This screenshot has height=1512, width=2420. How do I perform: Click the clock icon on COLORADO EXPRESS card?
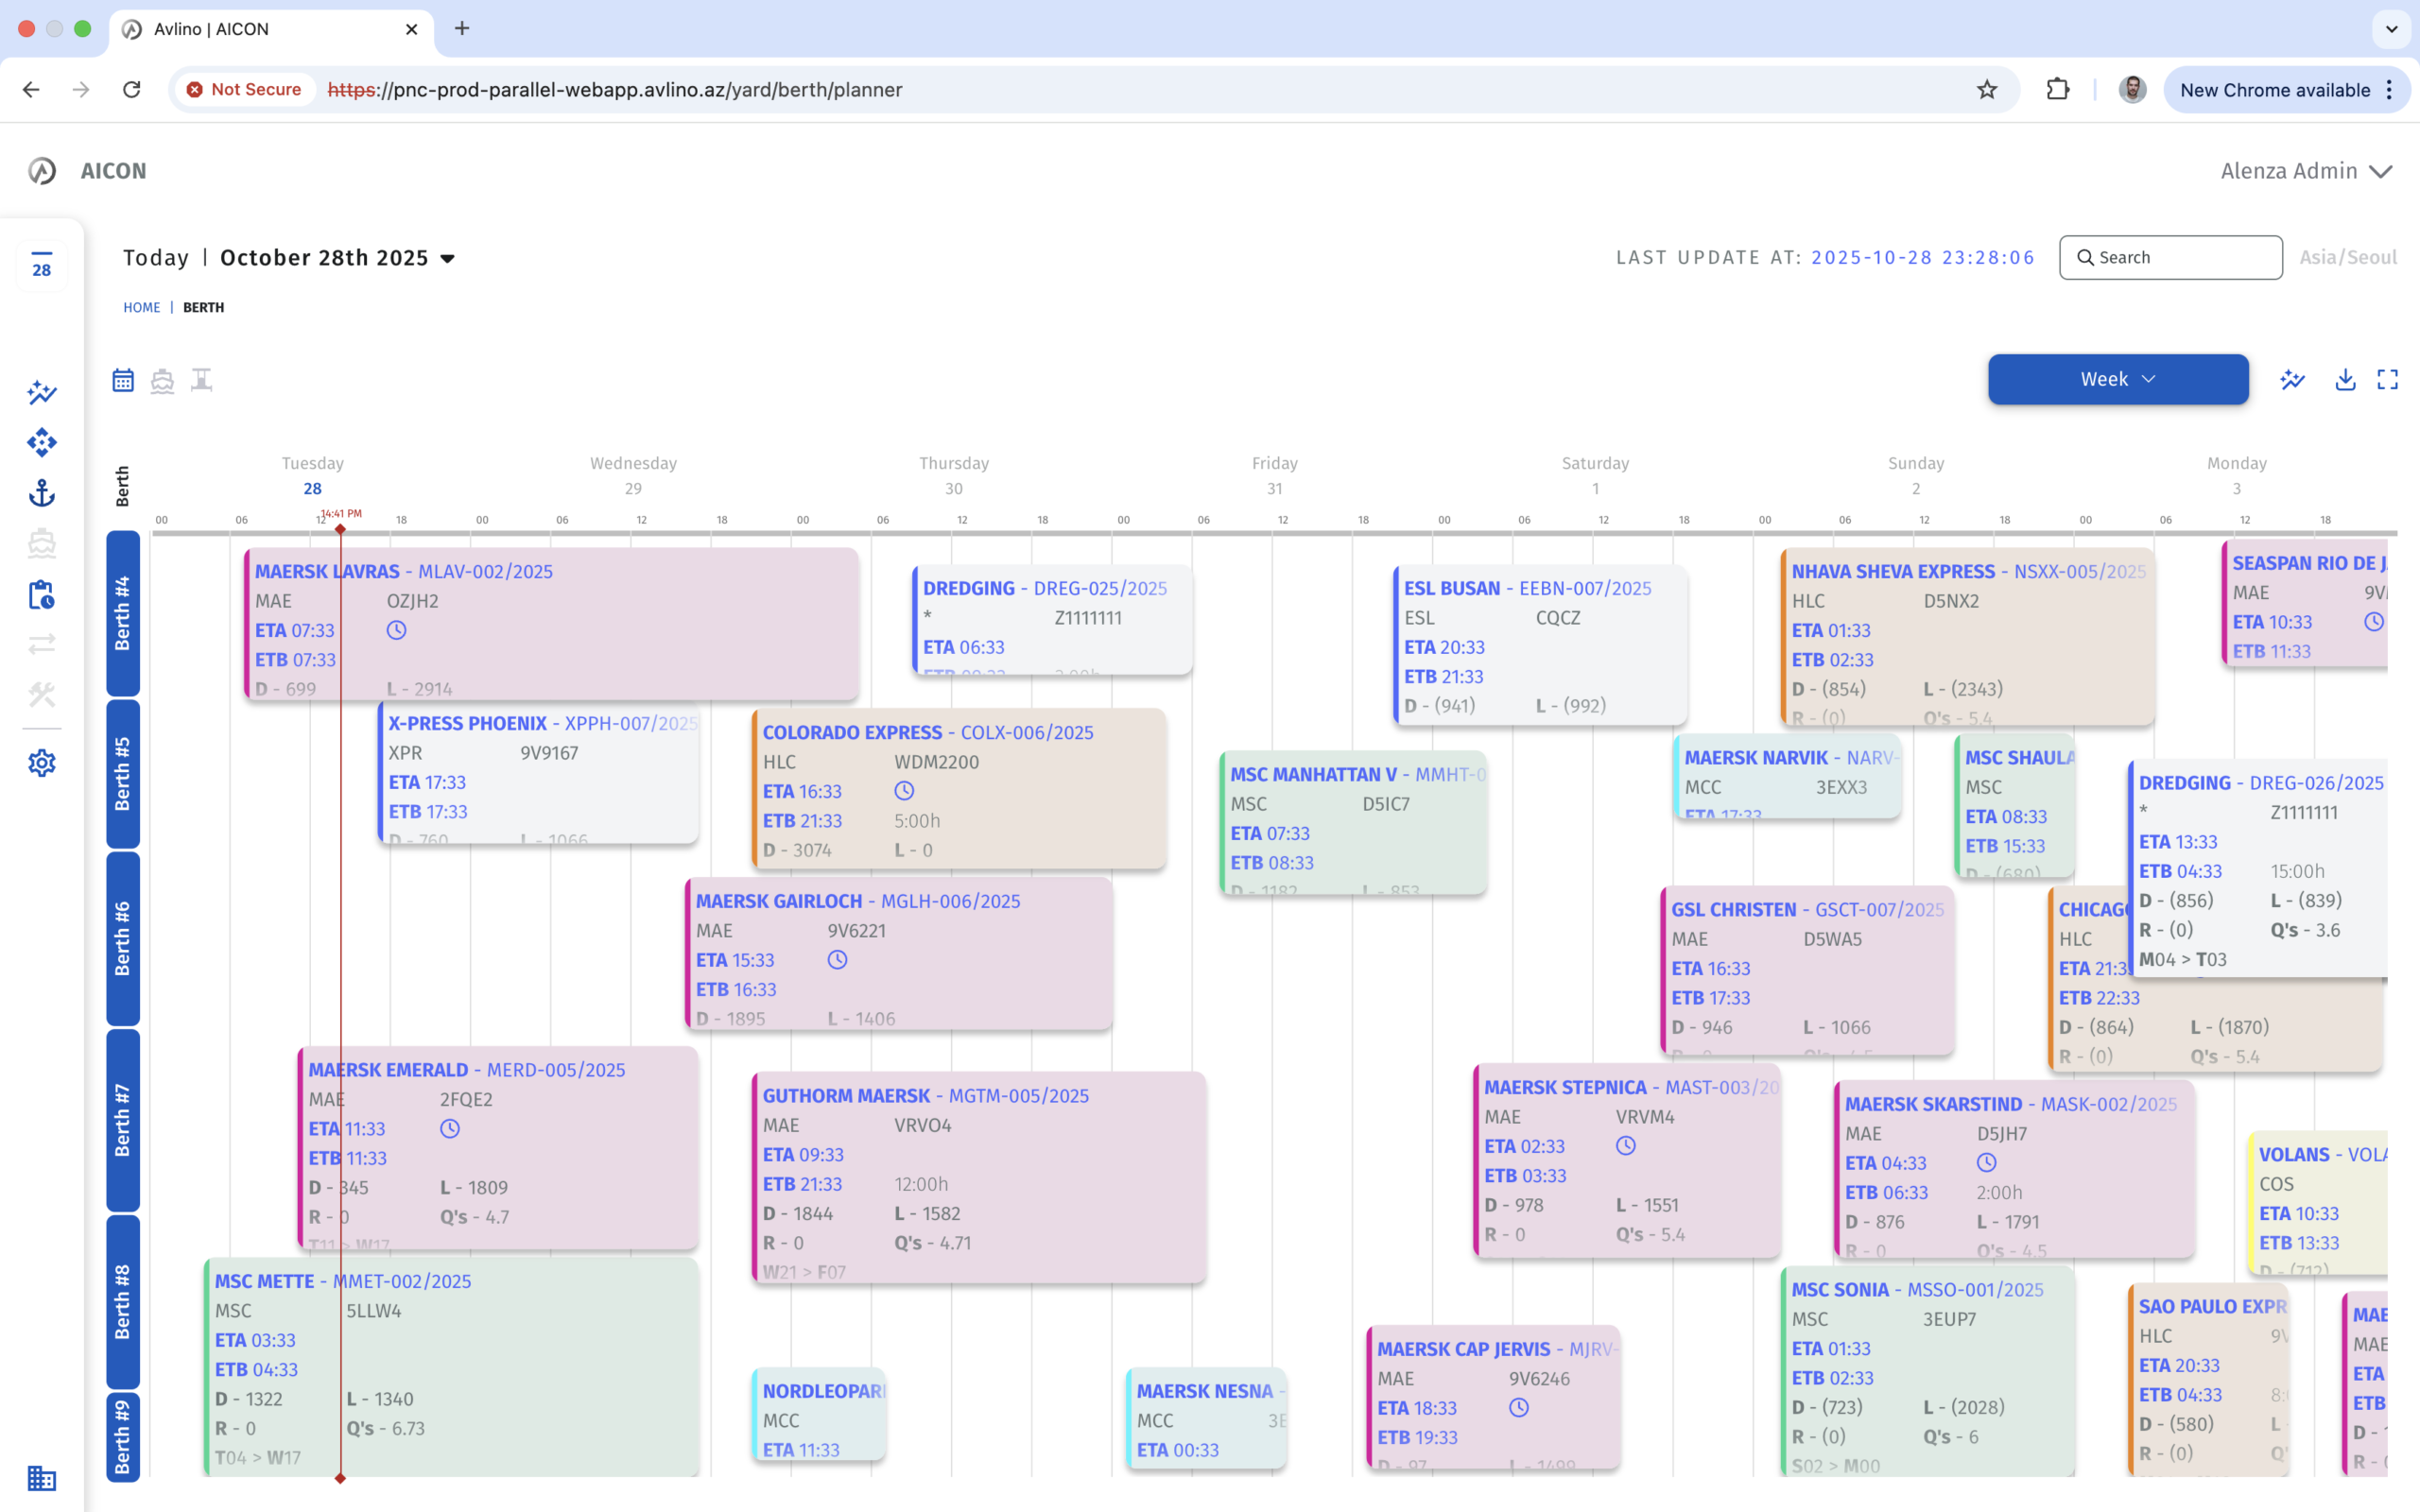(x=904, y=791)
